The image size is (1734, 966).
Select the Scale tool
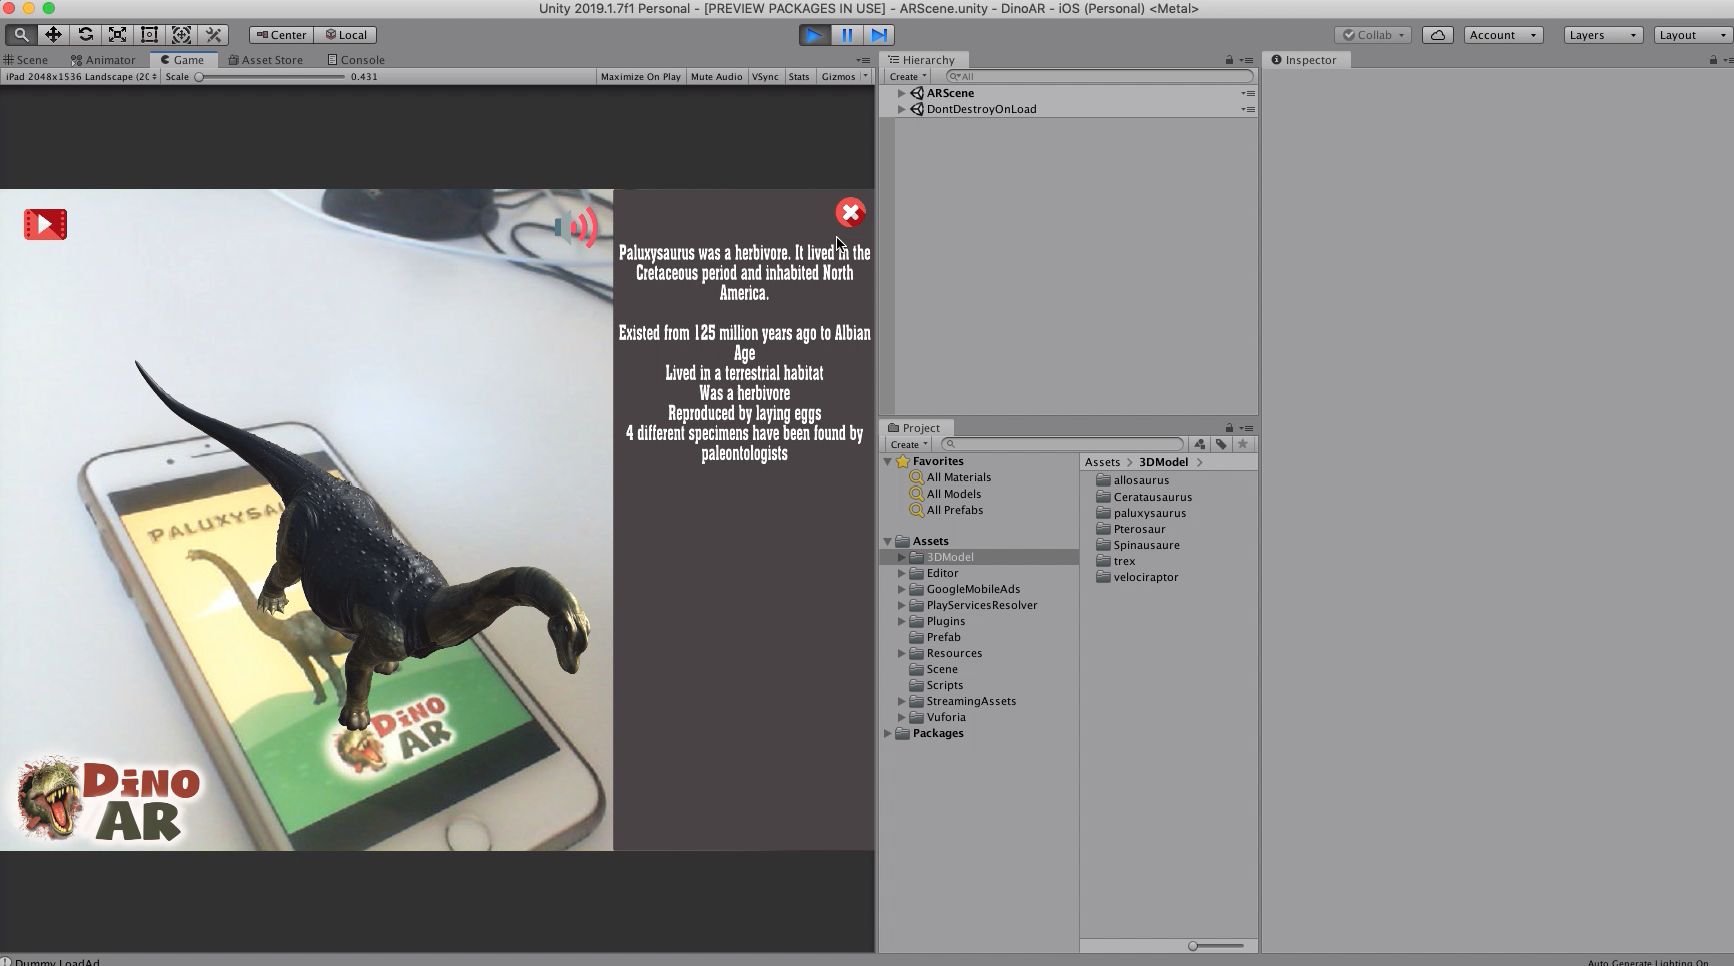(117, 35)
